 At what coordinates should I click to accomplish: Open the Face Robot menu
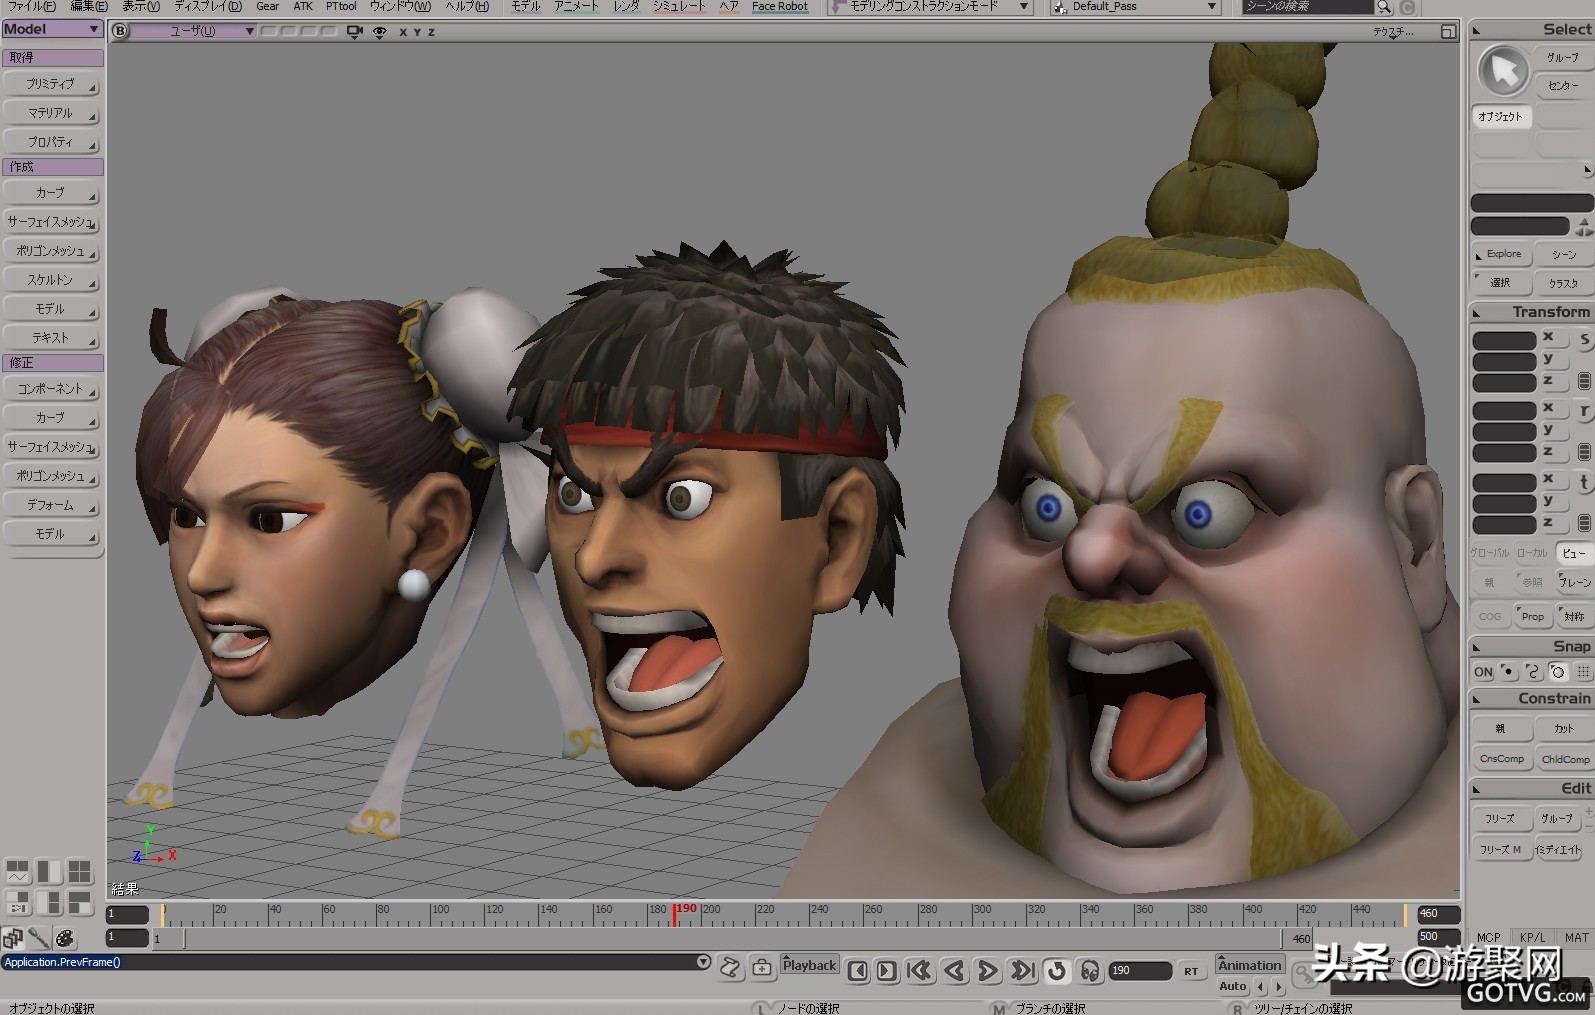[x=779, y=6]
